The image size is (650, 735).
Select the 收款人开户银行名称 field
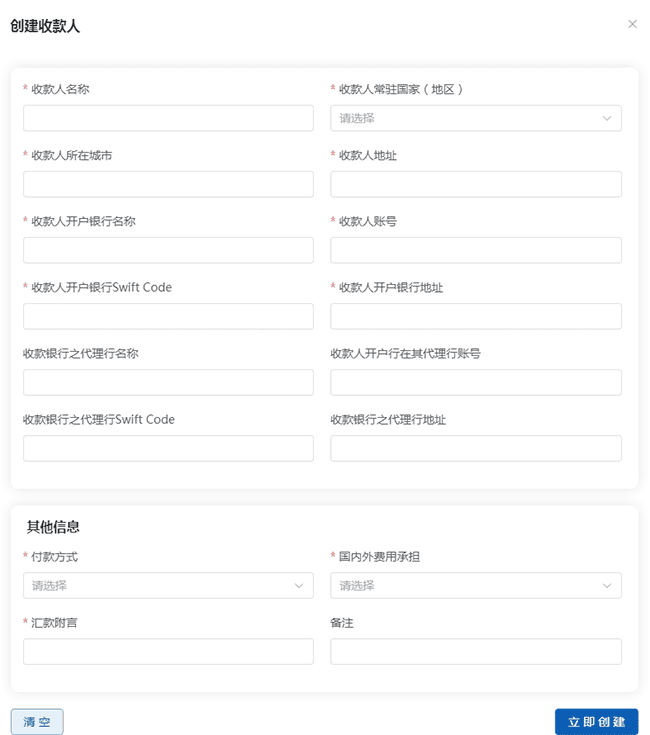168,250
